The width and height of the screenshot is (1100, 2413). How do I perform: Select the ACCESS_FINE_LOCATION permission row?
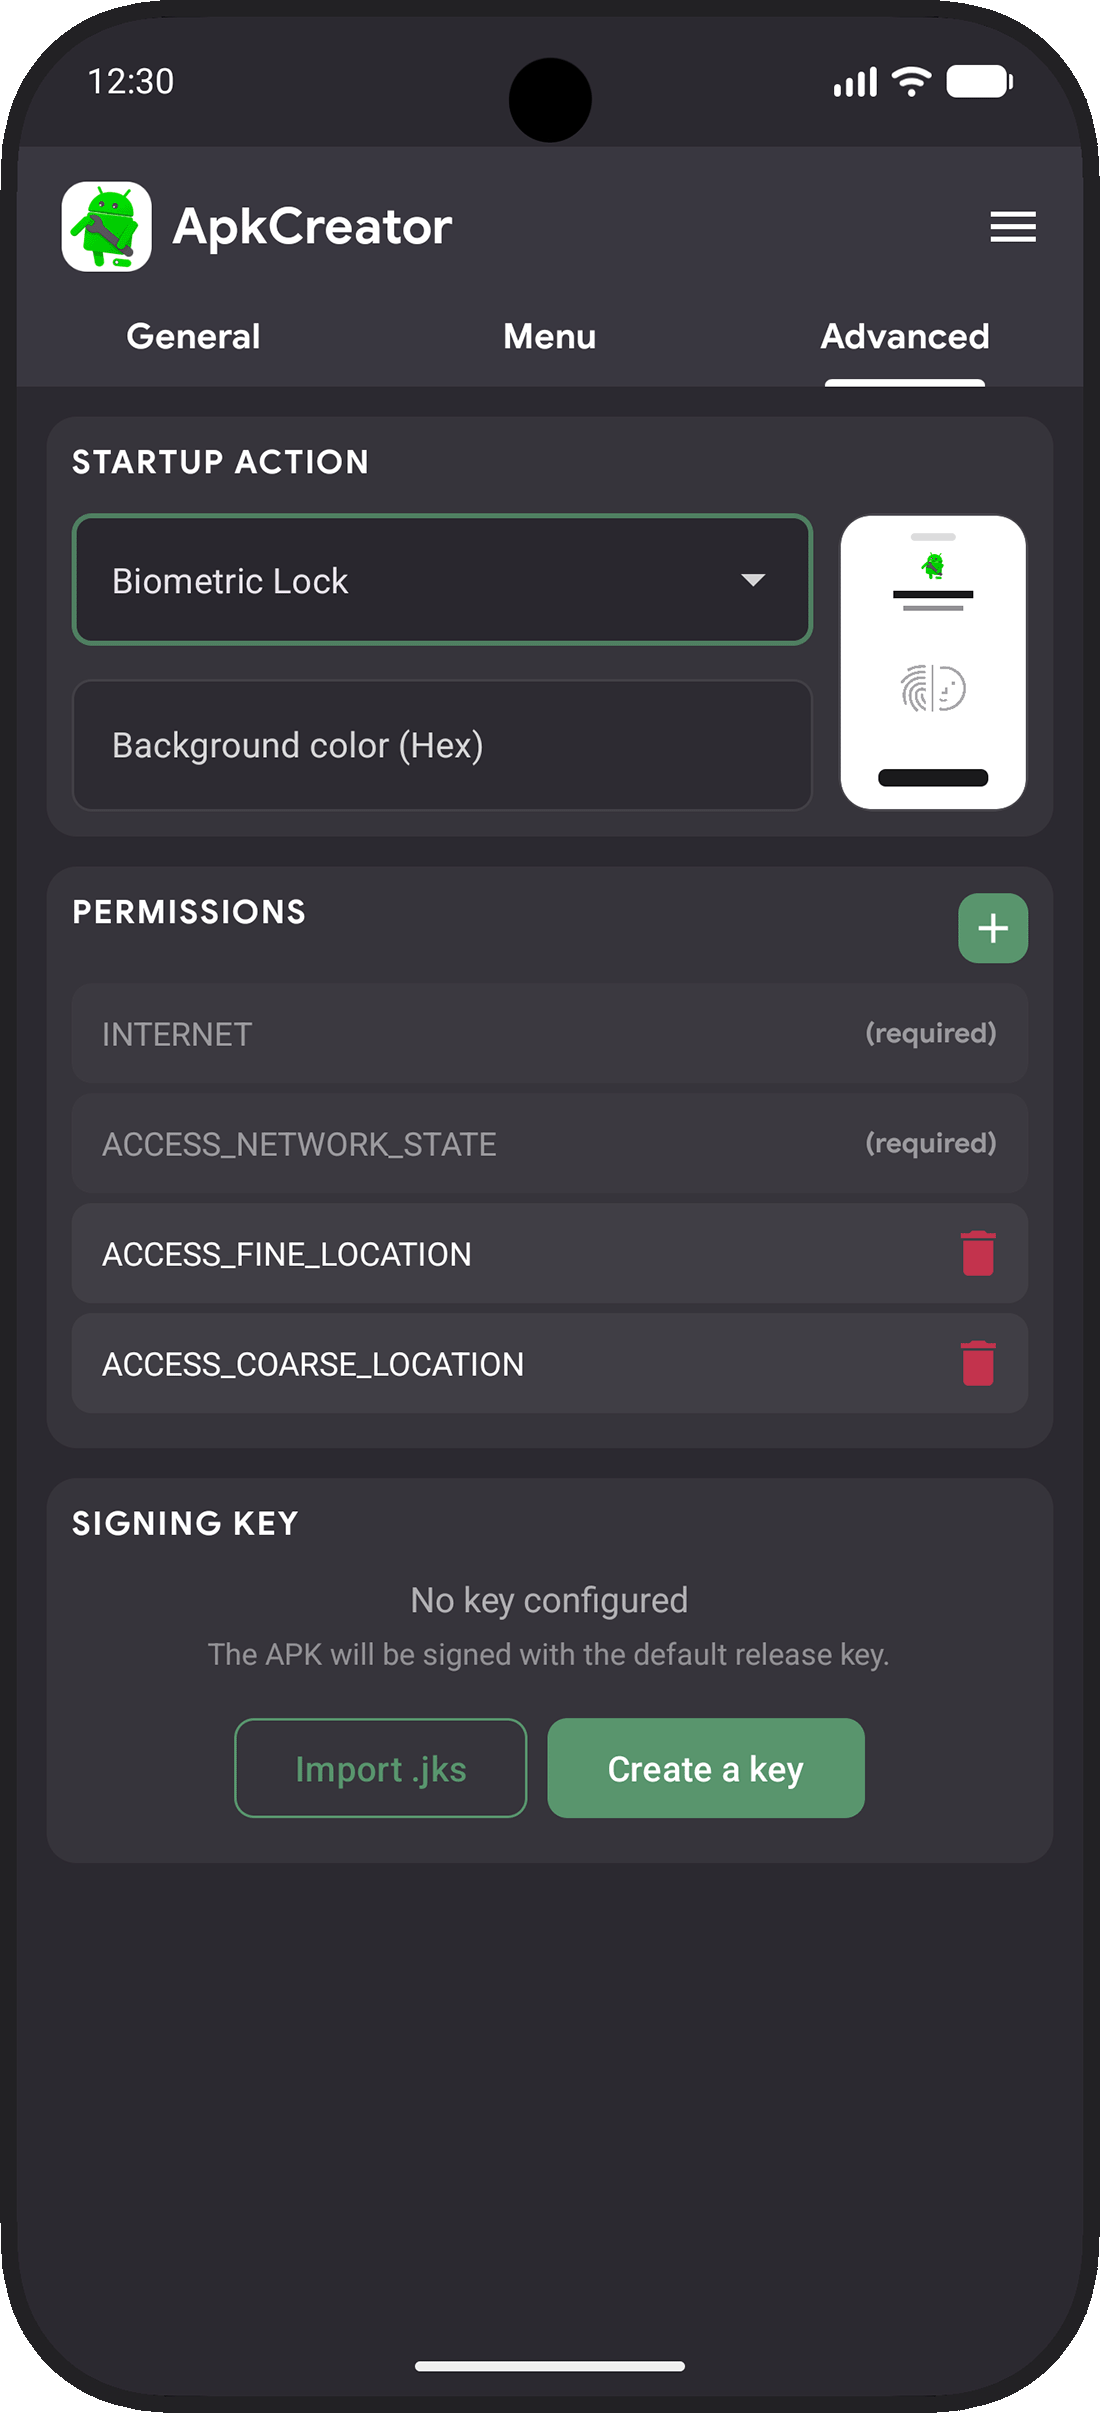point(450,1253)
